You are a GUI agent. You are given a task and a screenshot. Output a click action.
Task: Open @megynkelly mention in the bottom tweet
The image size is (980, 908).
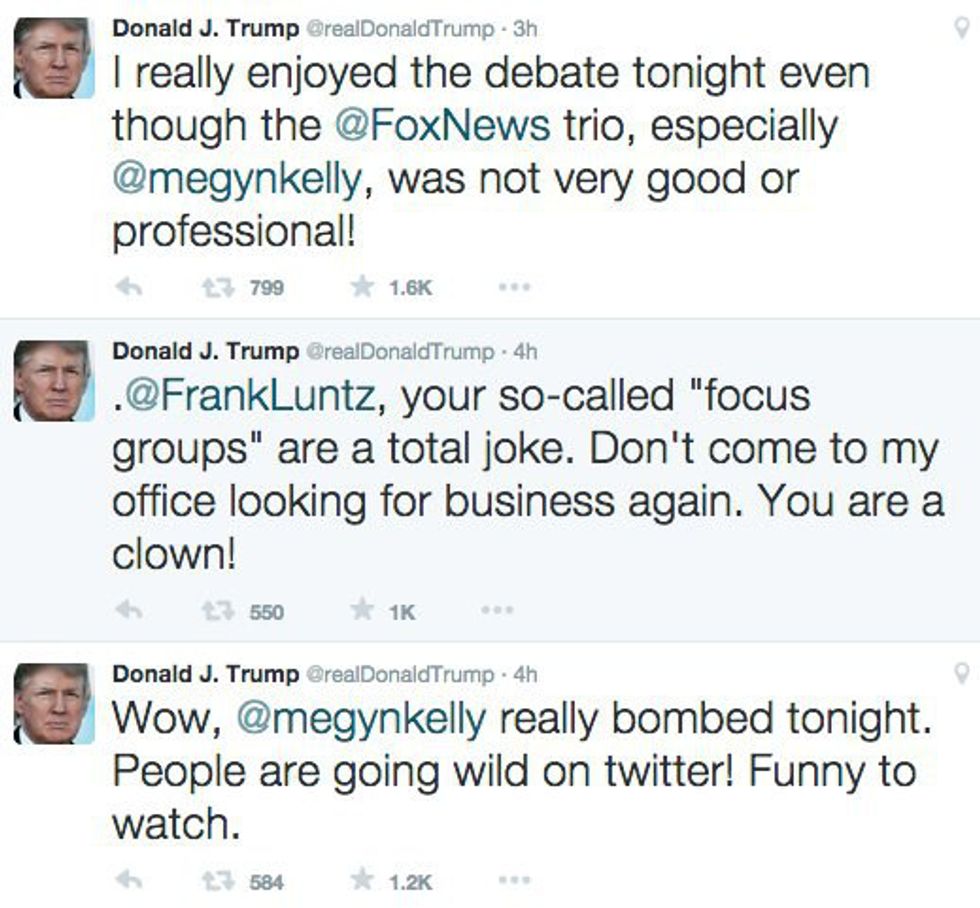(360, 719)
